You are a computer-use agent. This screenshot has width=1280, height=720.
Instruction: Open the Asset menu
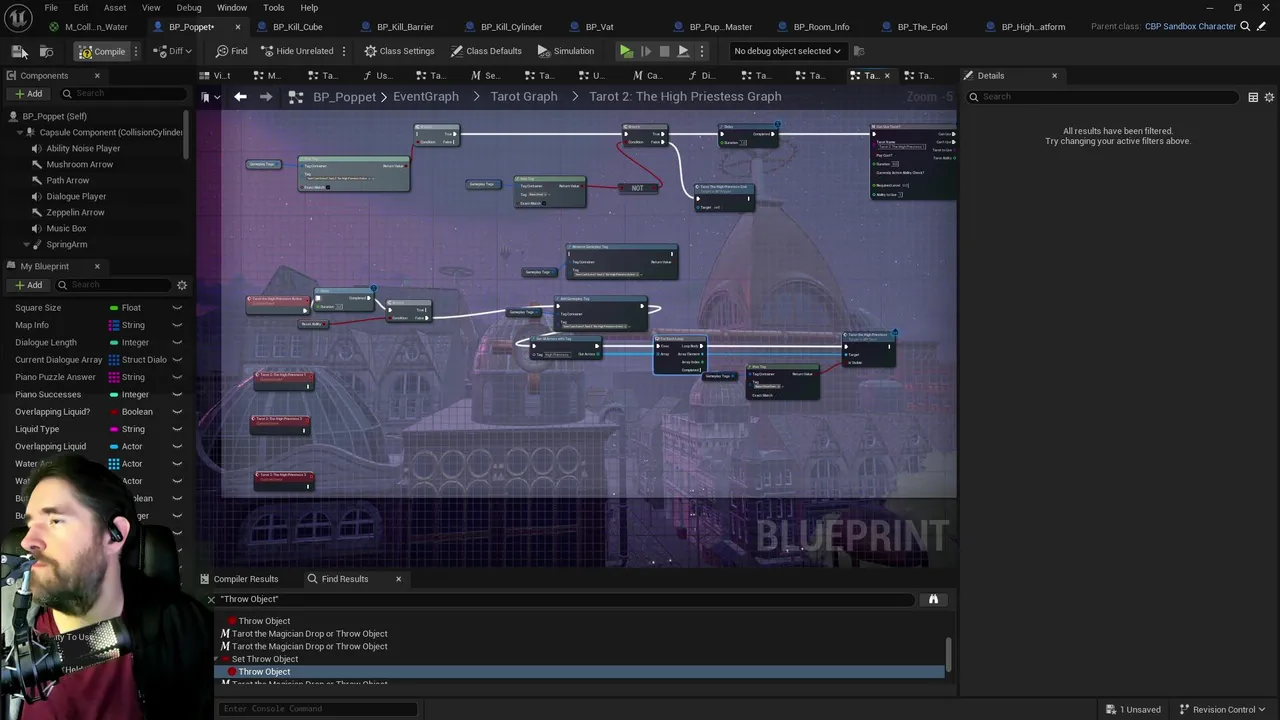coord(115,7)
